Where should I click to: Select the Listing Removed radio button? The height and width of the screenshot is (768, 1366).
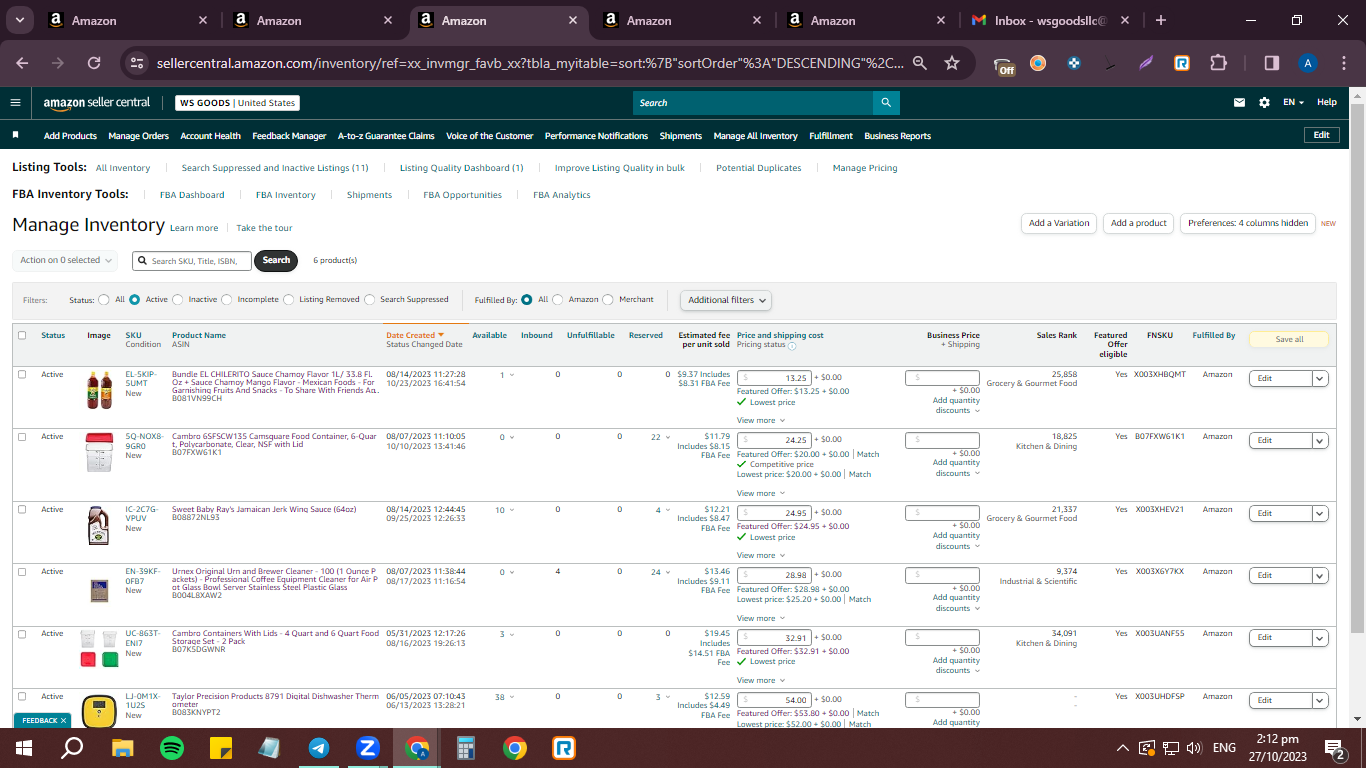289,299
